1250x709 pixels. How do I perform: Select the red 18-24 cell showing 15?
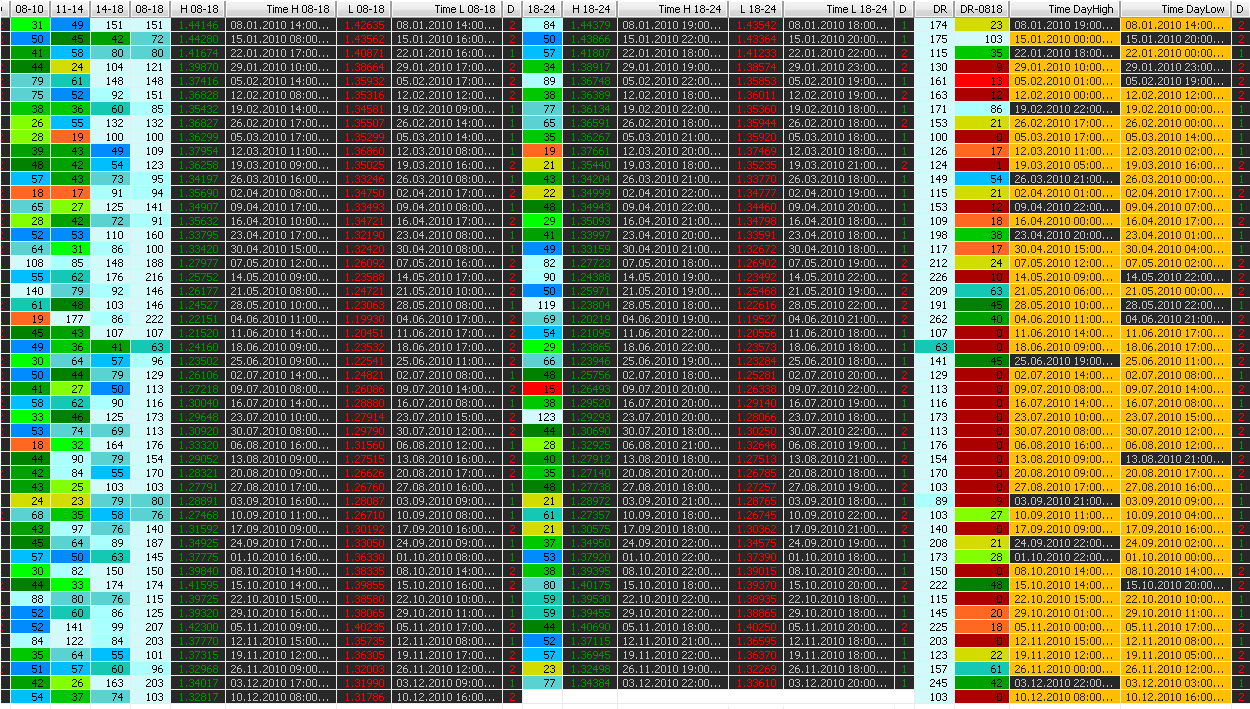point(541,388)
